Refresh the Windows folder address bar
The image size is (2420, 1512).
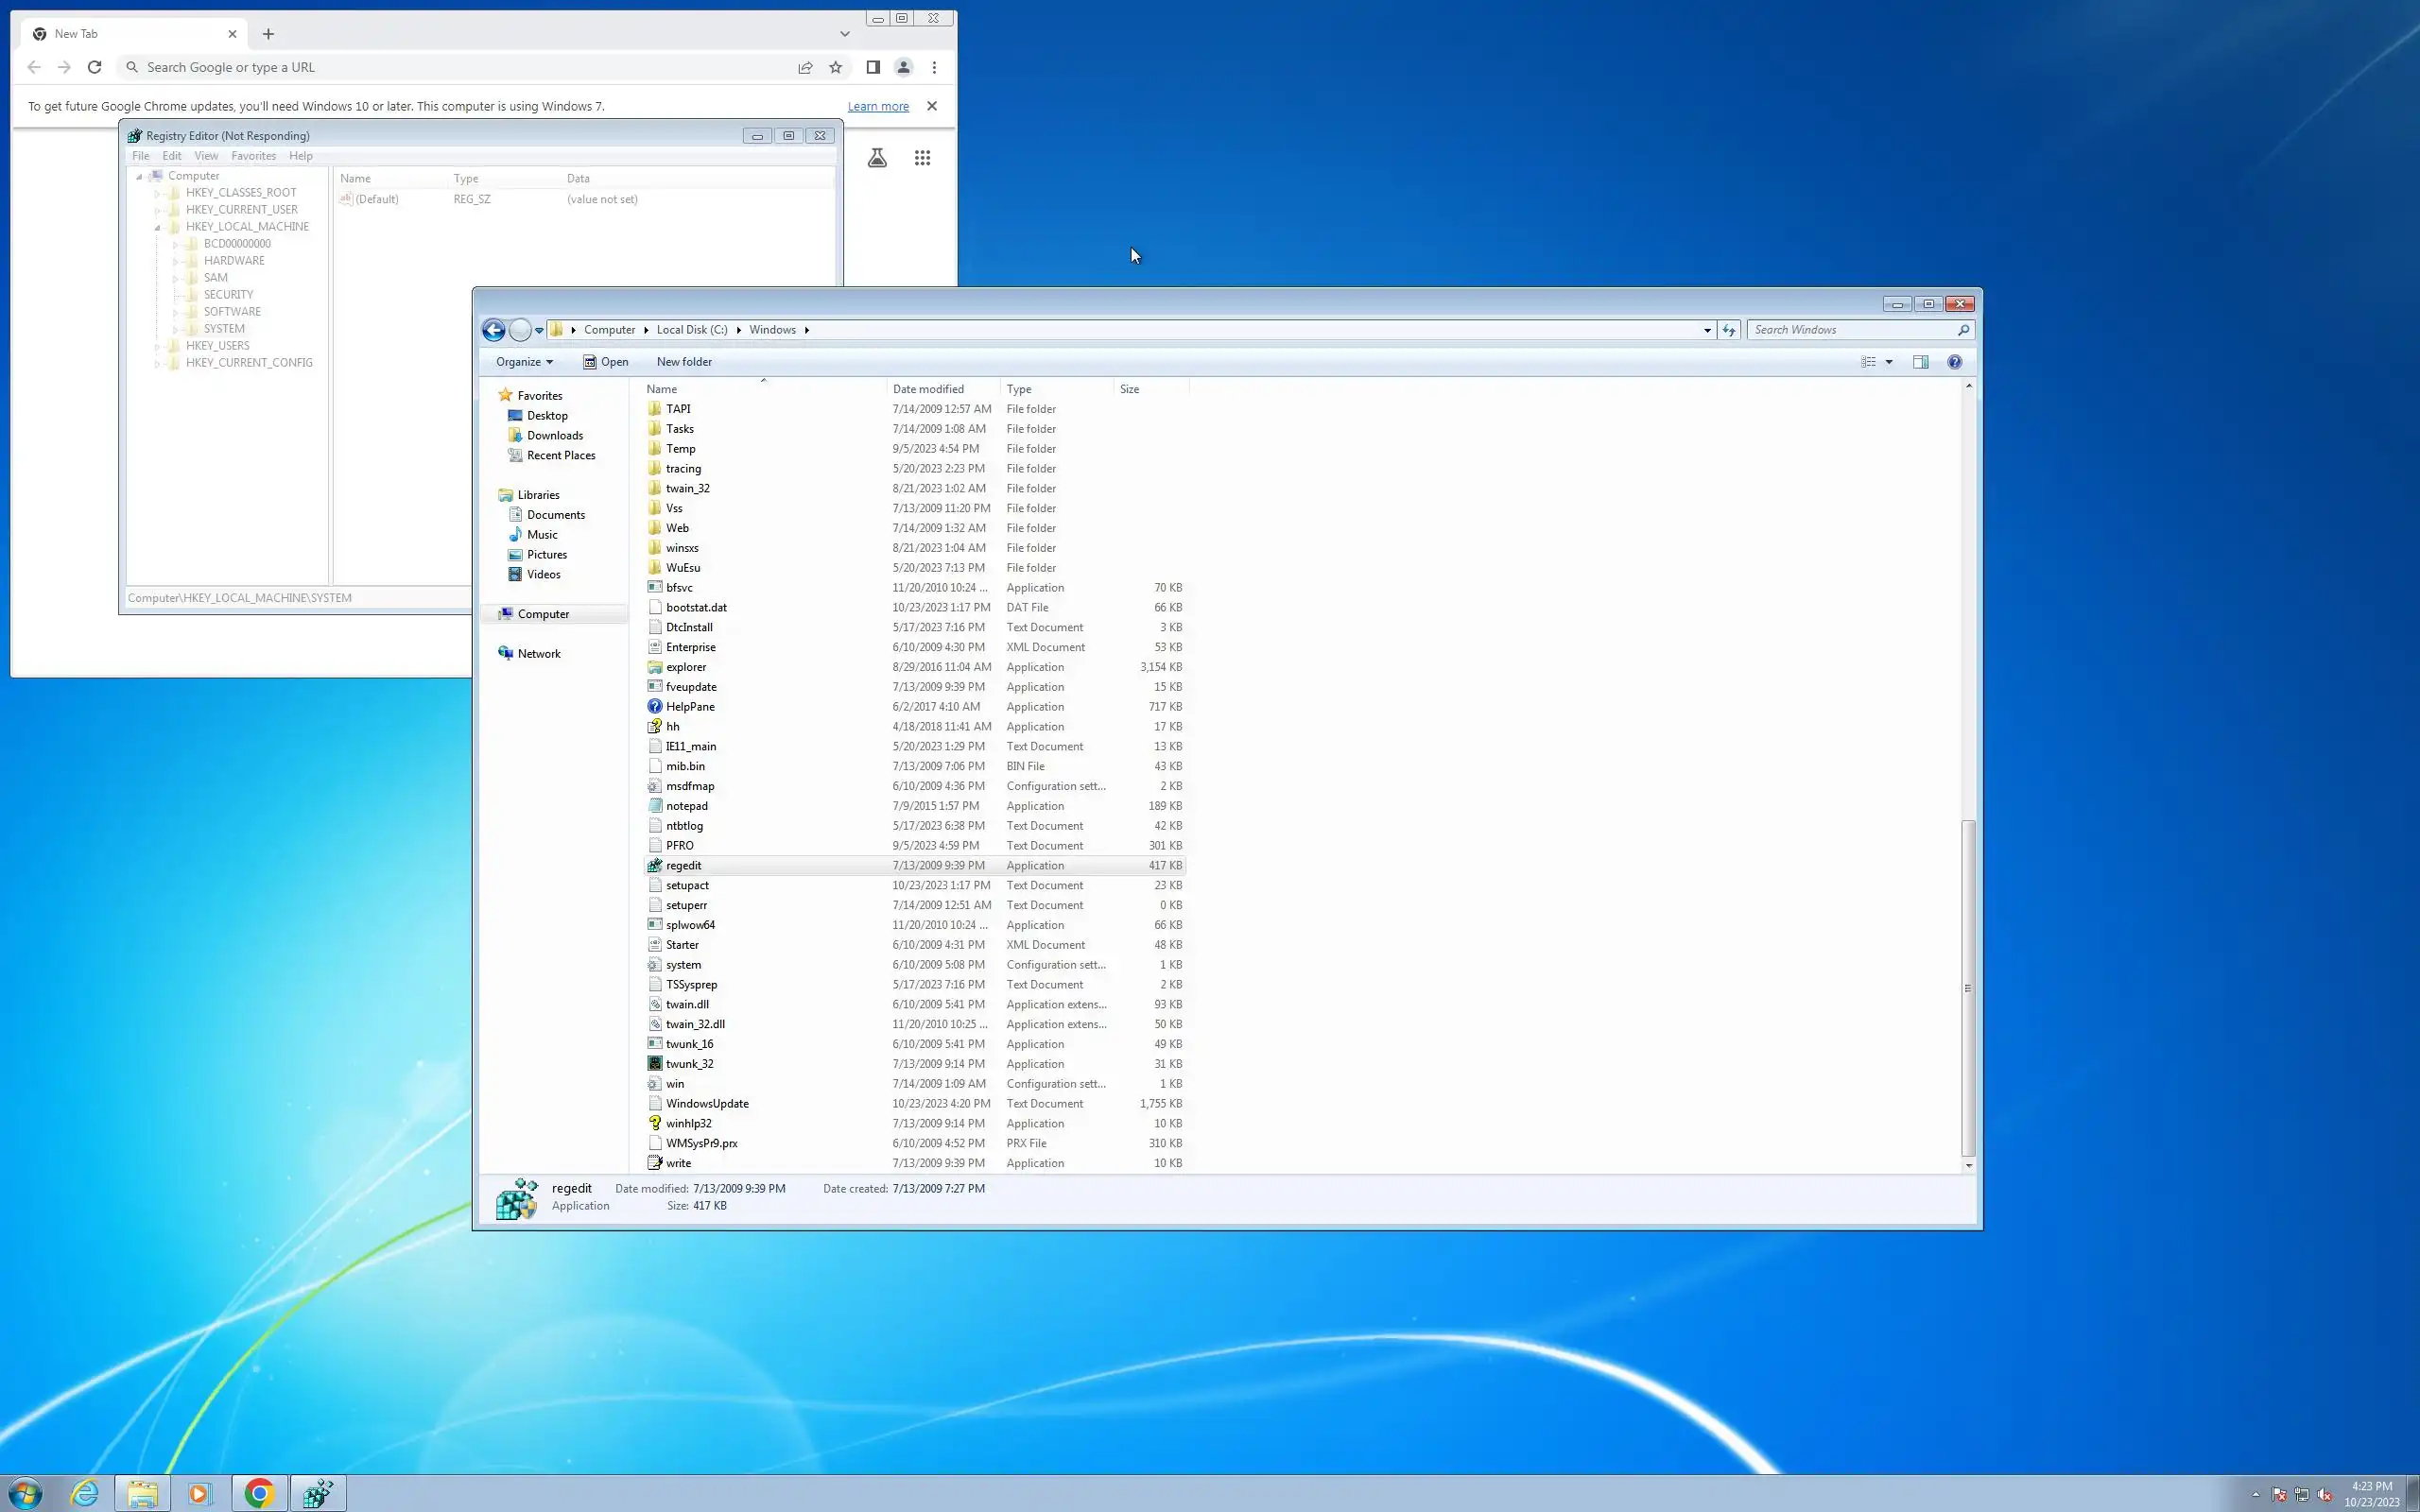[1729, 330]
